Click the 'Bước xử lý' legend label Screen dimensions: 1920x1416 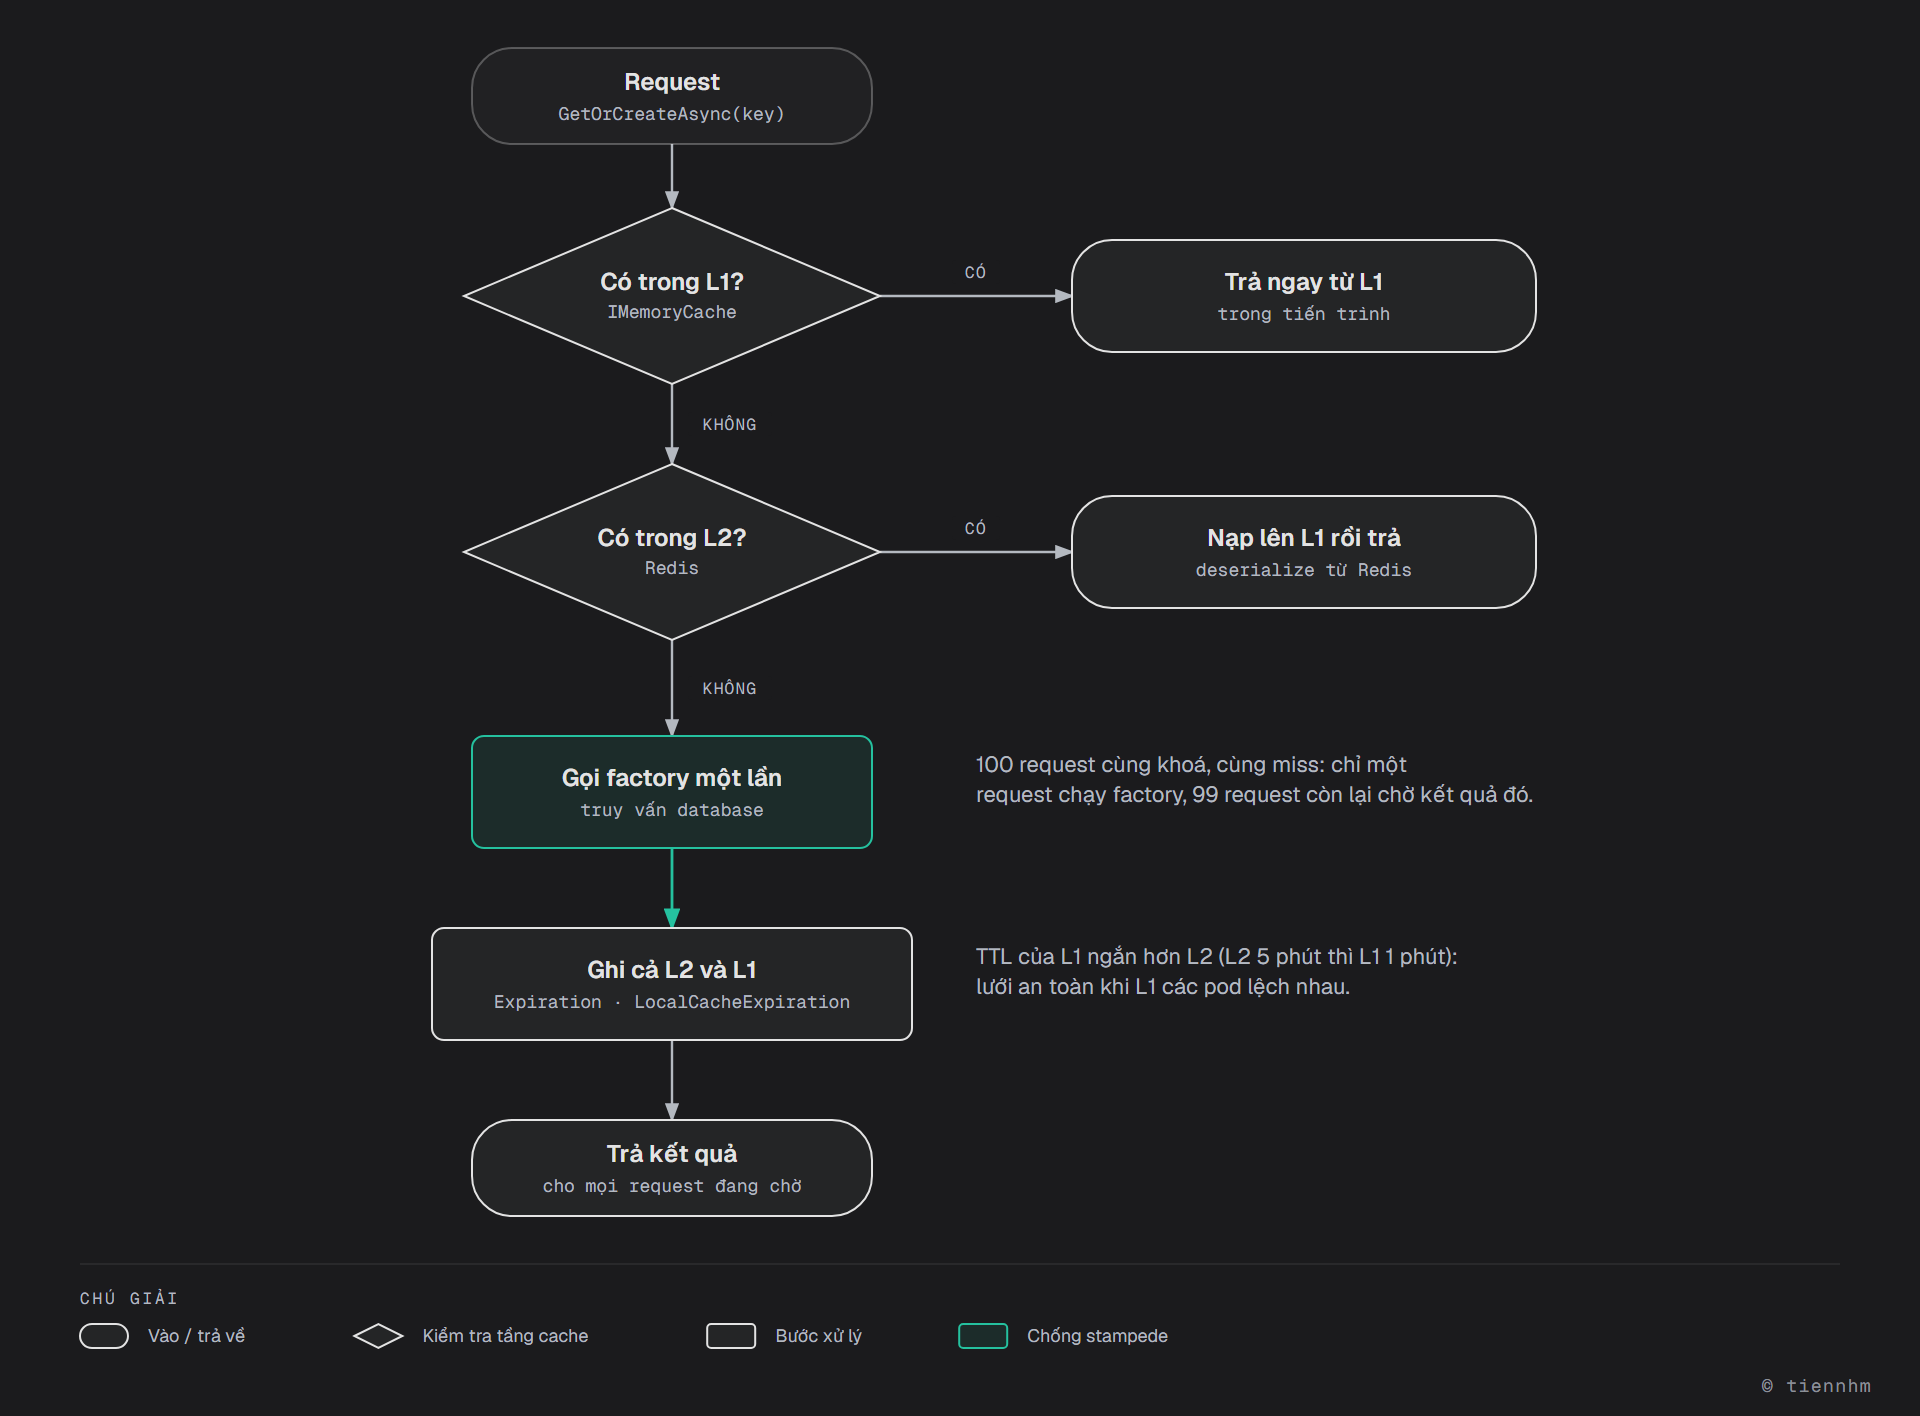click(818, 1336)
